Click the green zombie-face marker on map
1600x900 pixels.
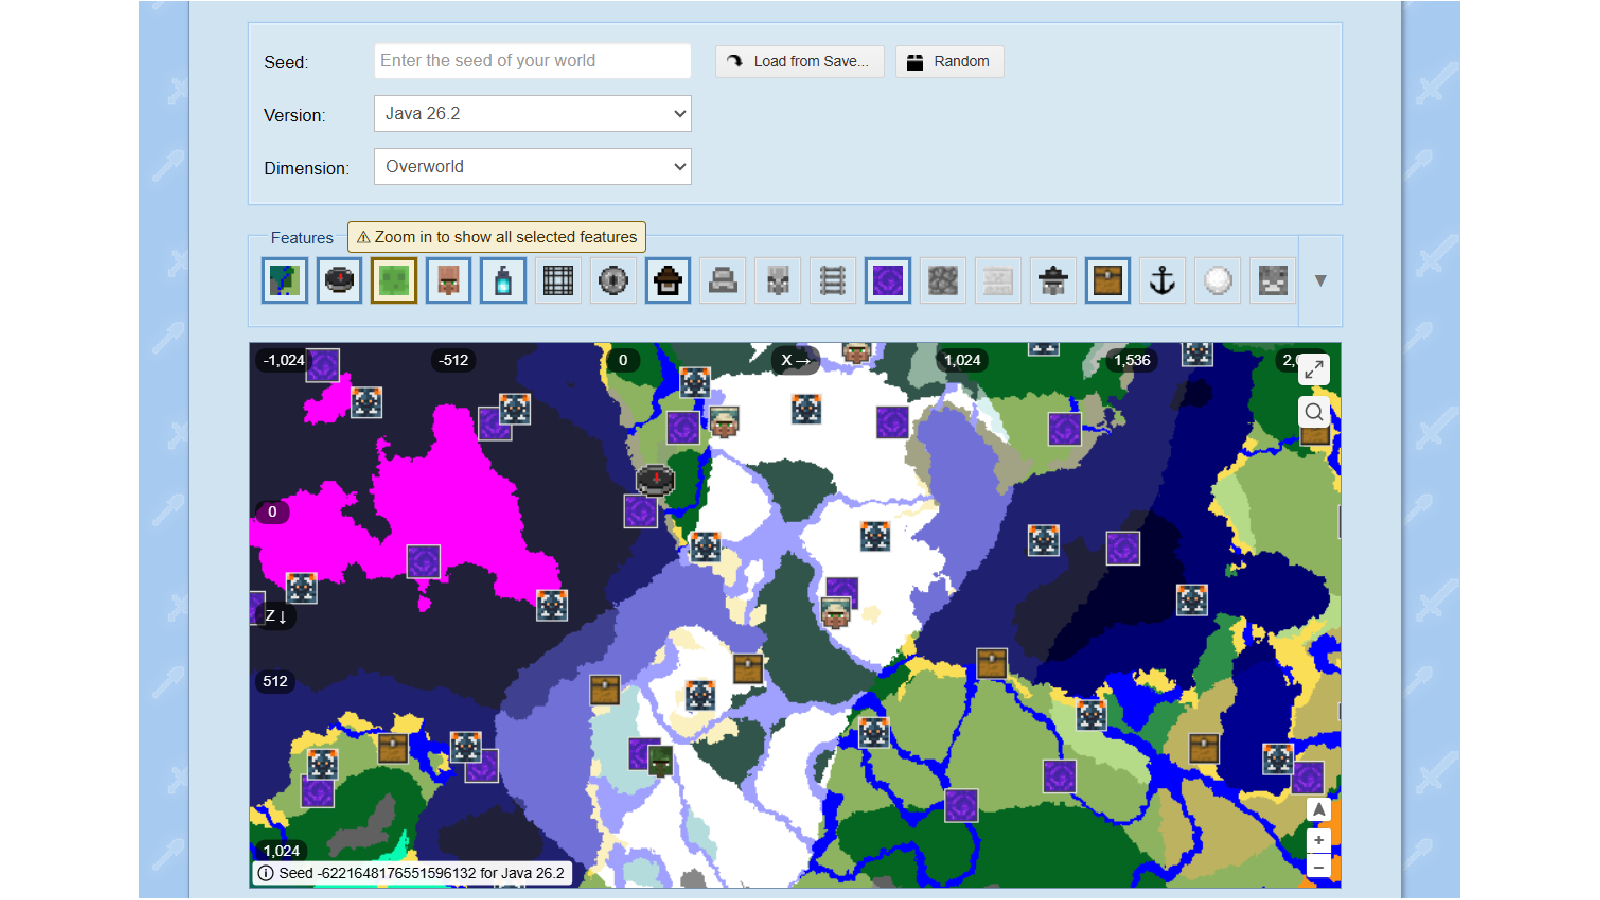pos(660,762)
